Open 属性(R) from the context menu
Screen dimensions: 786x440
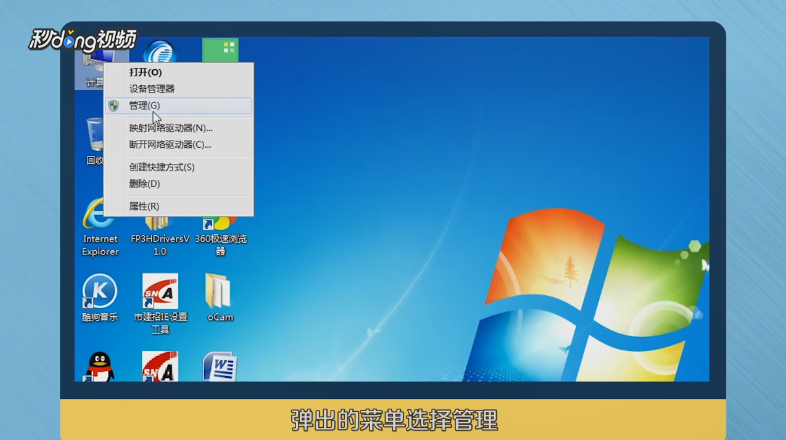tap(178, 206)
